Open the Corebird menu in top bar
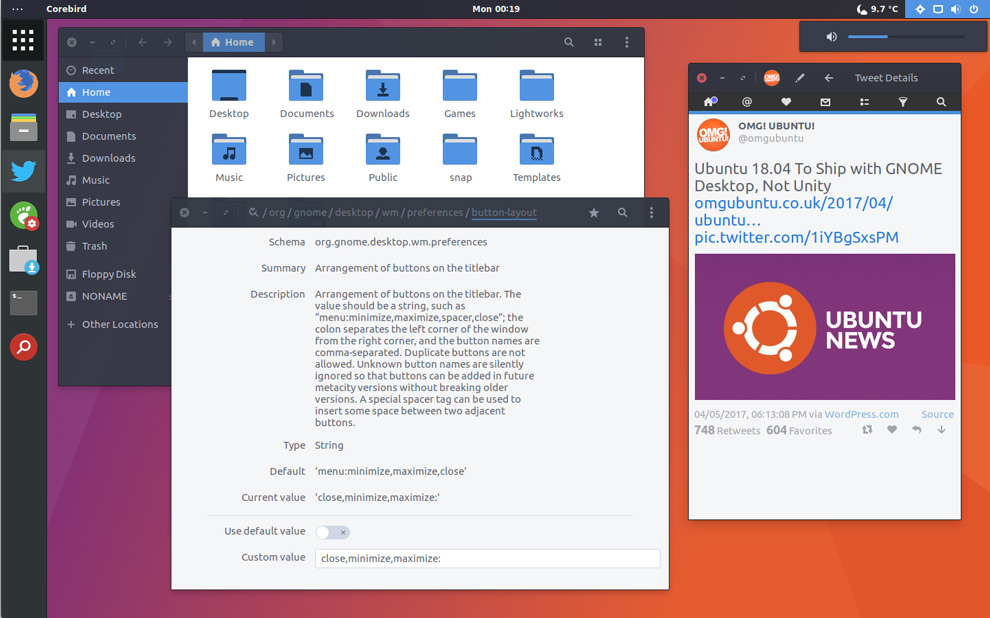 (x=66, y=9)
